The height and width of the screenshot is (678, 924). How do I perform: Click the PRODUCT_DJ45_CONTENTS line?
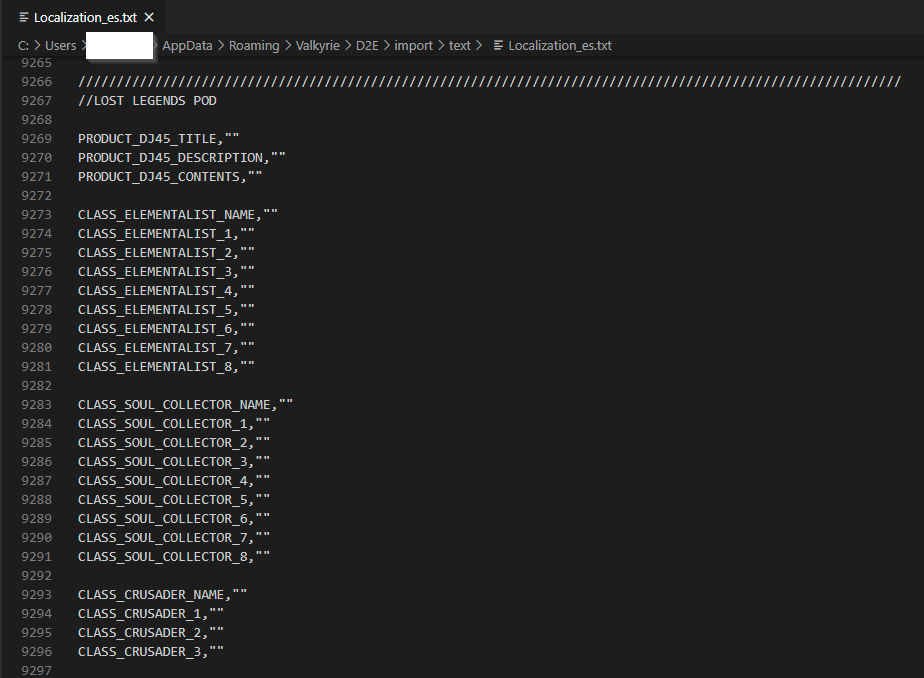(x=170, y=177)
